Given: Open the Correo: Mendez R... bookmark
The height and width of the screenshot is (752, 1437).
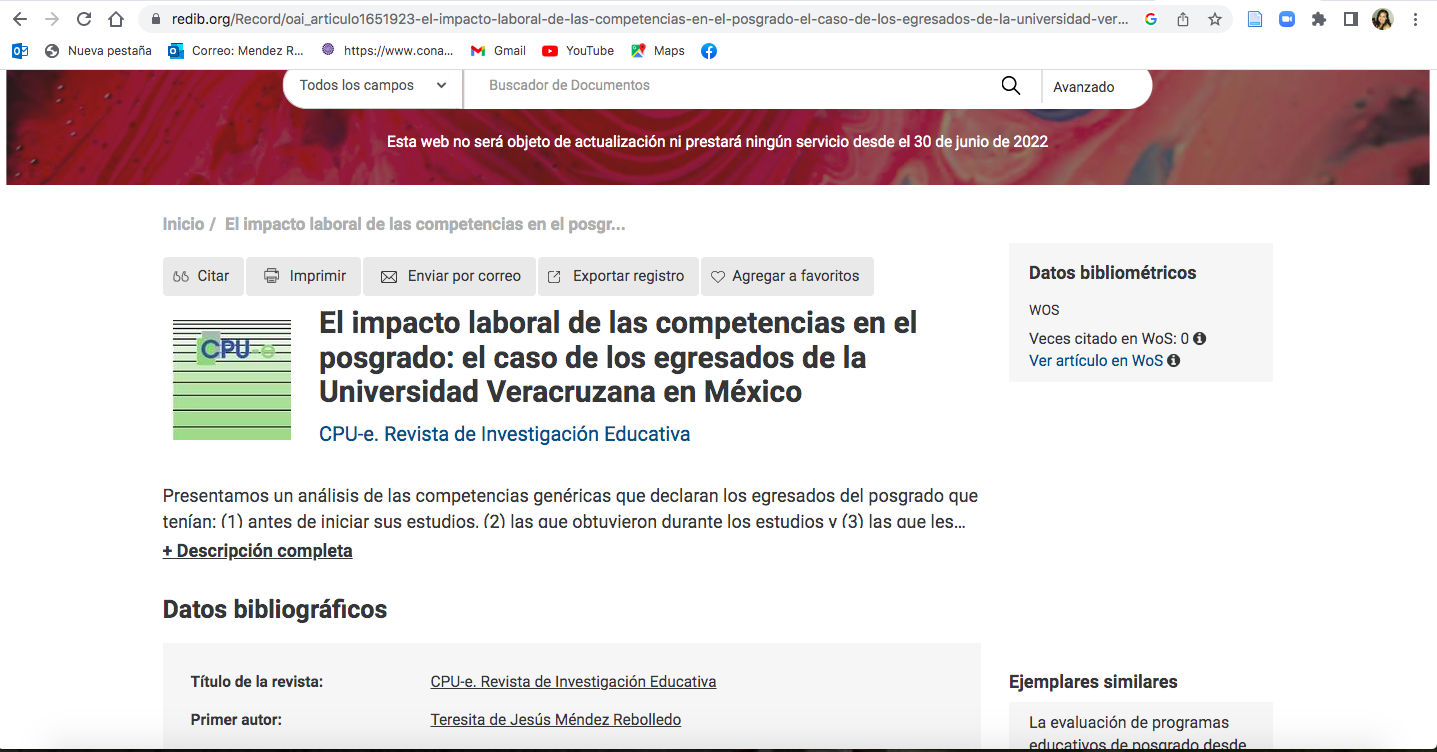Looking at the screenshot, I should tap(236, 51).
